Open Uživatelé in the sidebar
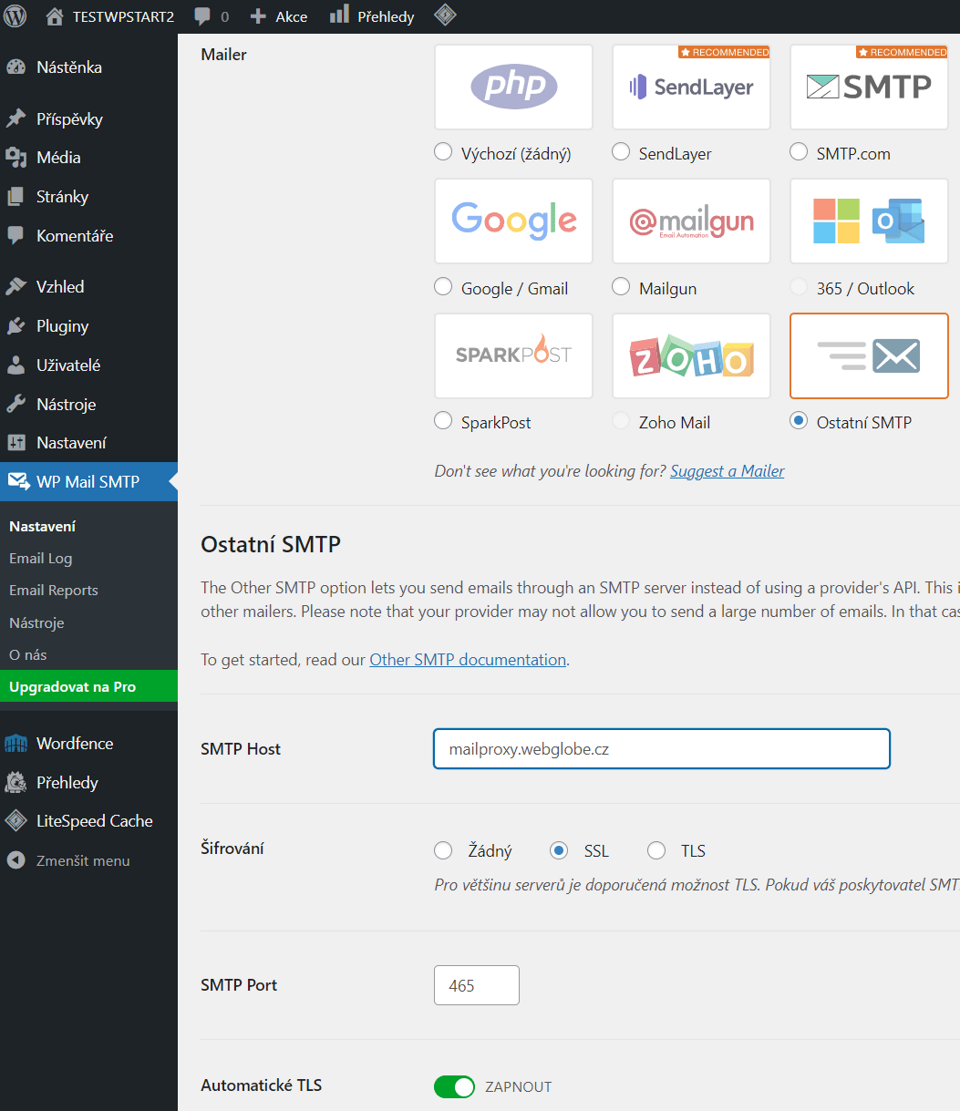The image size is (960, 1111). pos(89,365)
